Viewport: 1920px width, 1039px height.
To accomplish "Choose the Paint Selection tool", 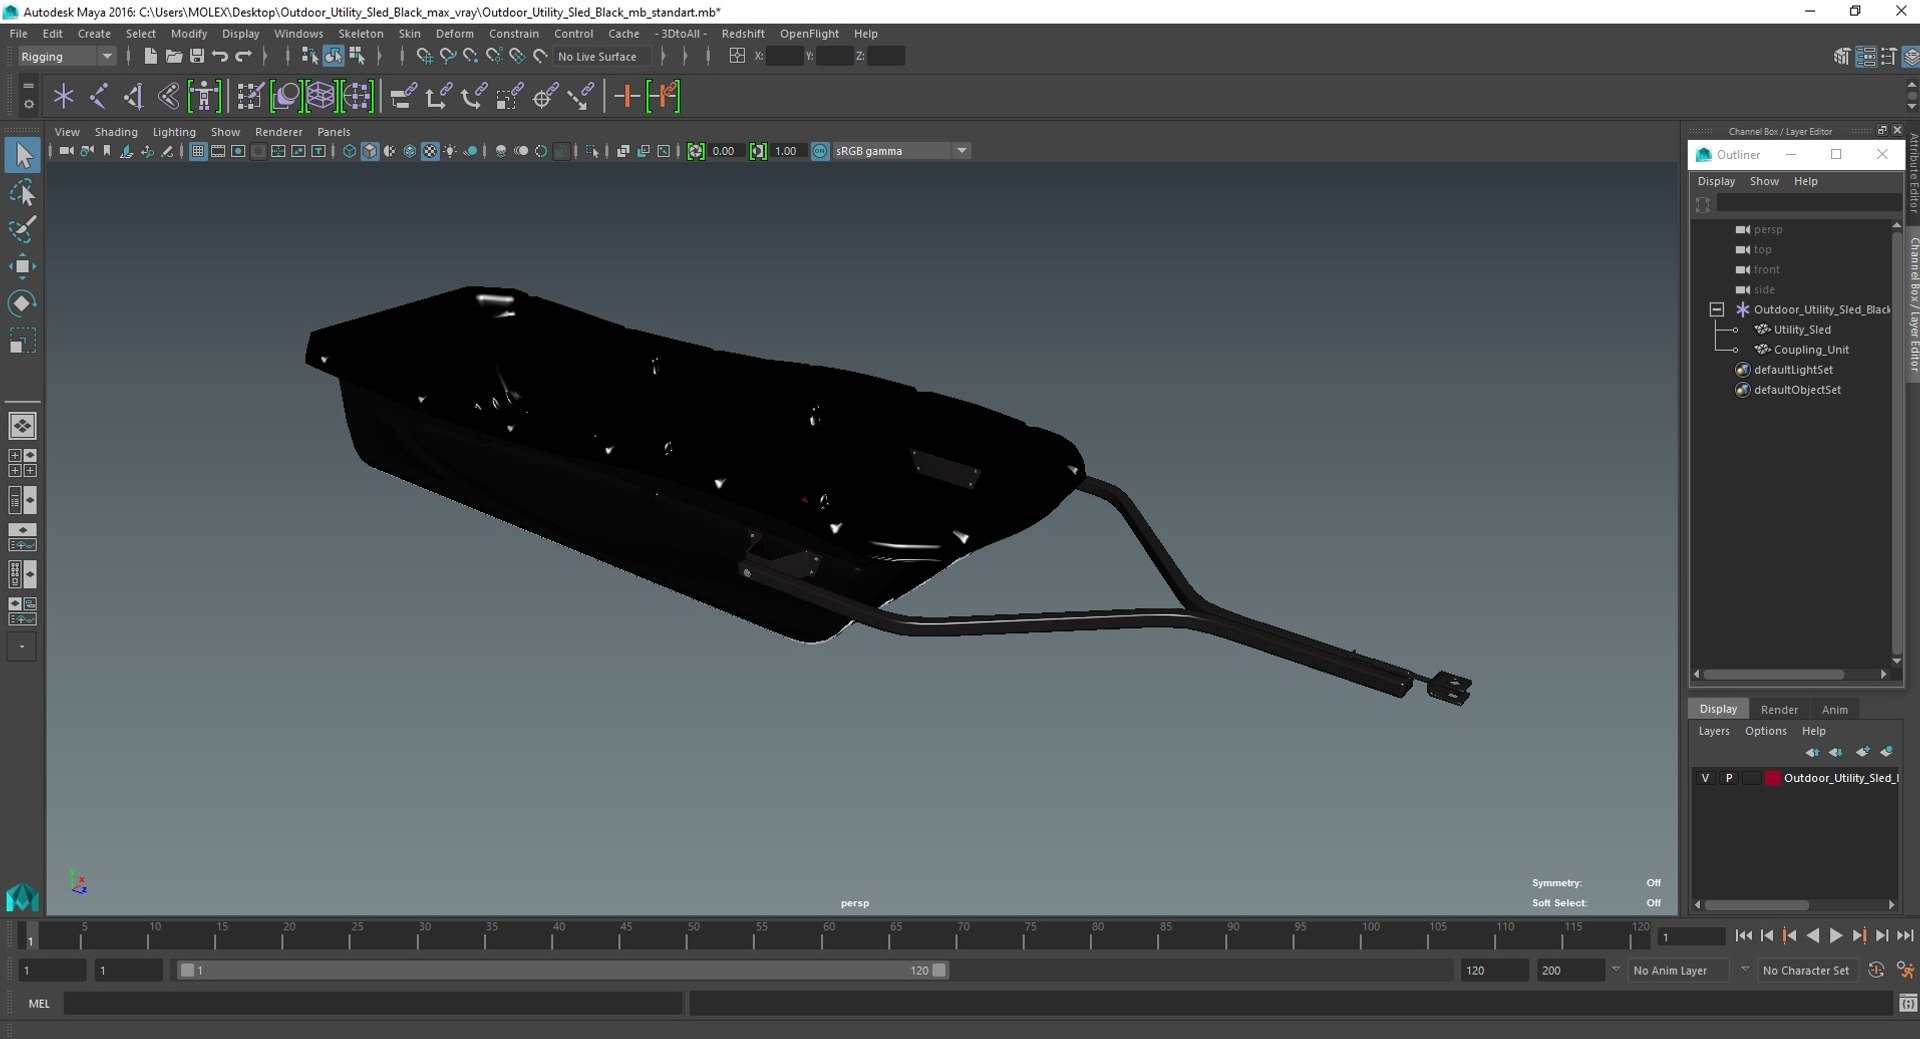I will coord(22,229).
